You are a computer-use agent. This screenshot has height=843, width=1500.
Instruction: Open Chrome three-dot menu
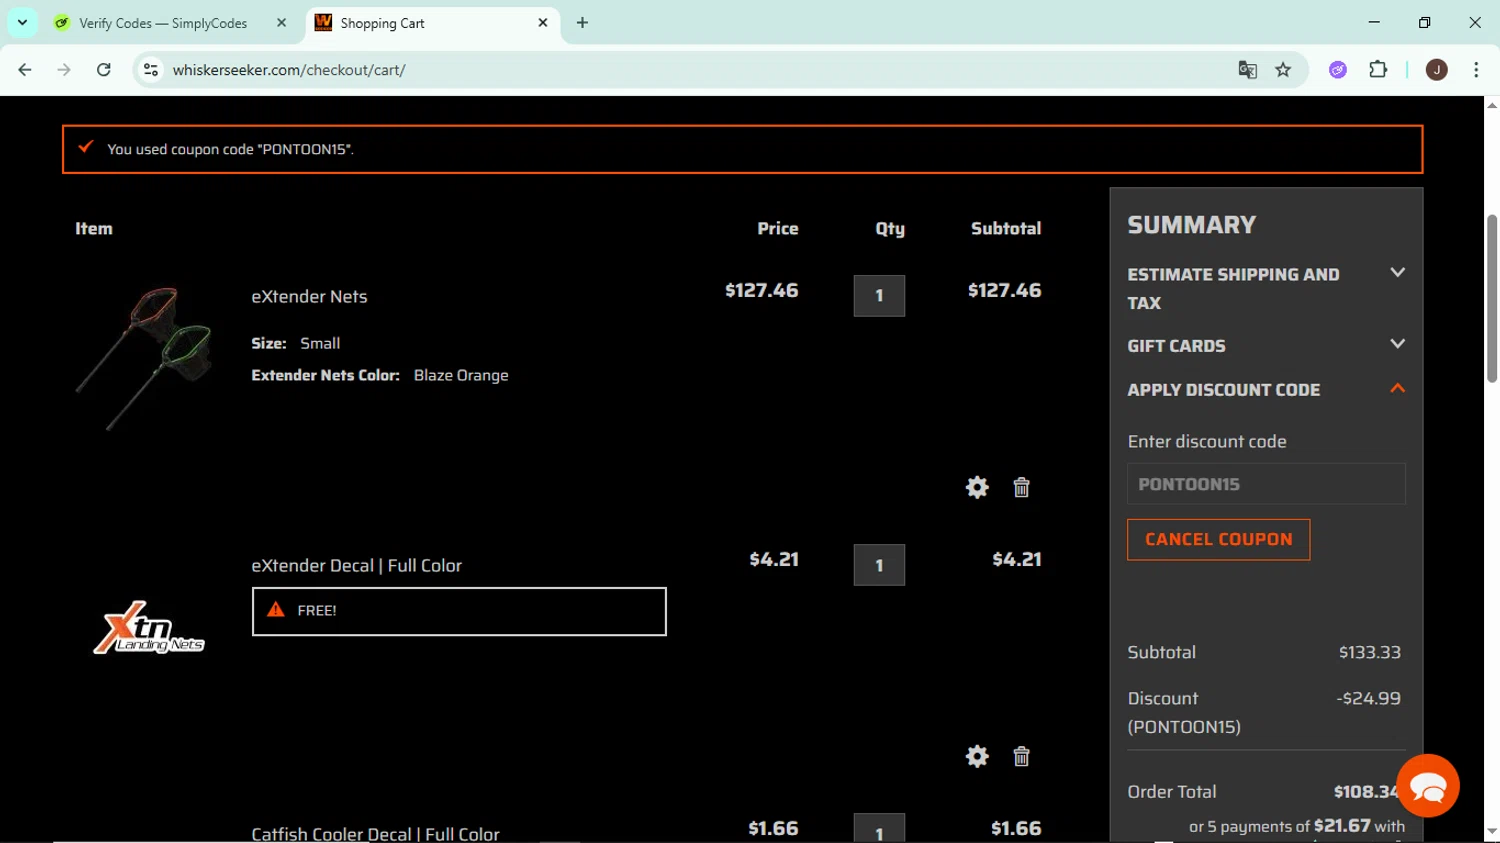1476,70
